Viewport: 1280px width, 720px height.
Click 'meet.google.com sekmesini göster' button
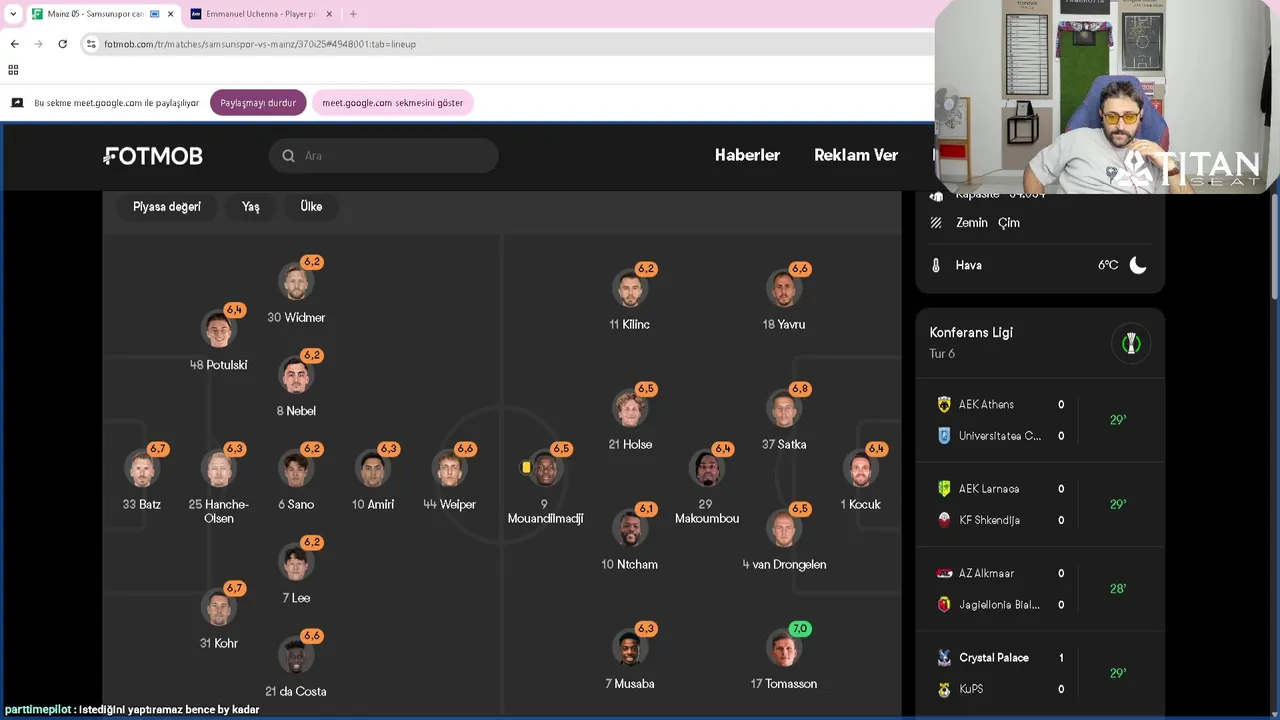point(392,103)
